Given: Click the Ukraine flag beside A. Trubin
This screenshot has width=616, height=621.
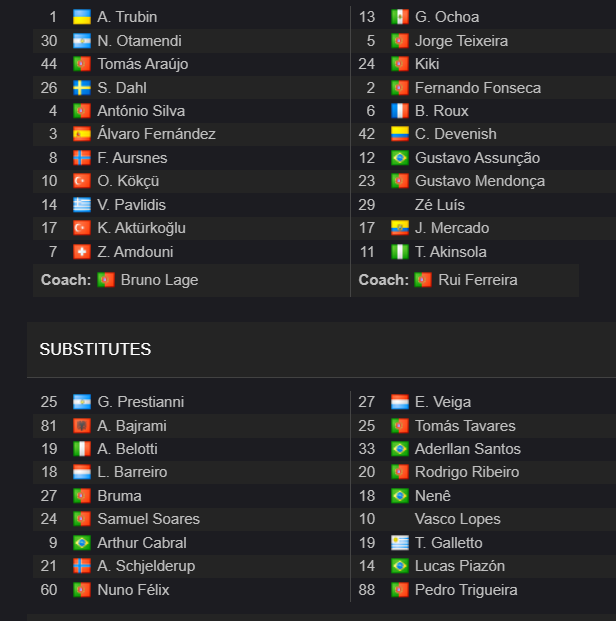Looking at the screenshot, I should tap(82, 17).
